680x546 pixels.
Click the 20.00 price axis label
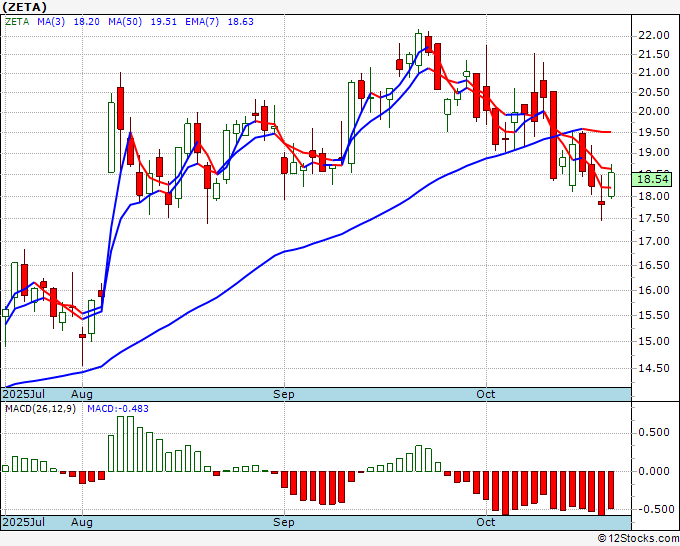point(654,112)
